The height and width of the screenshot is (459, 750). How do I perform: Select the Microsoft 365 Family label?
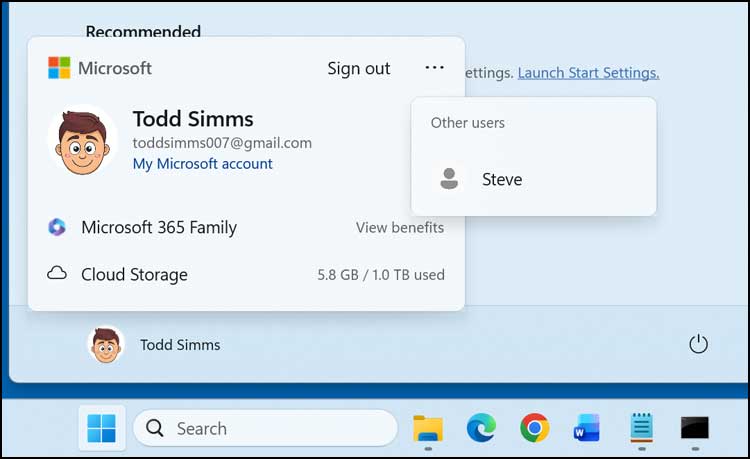click(159, 228)
